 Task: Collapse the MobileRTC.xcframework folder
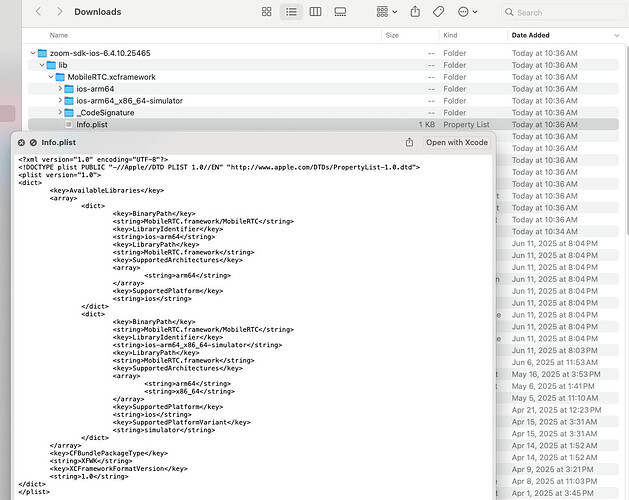tap(51, 77)
